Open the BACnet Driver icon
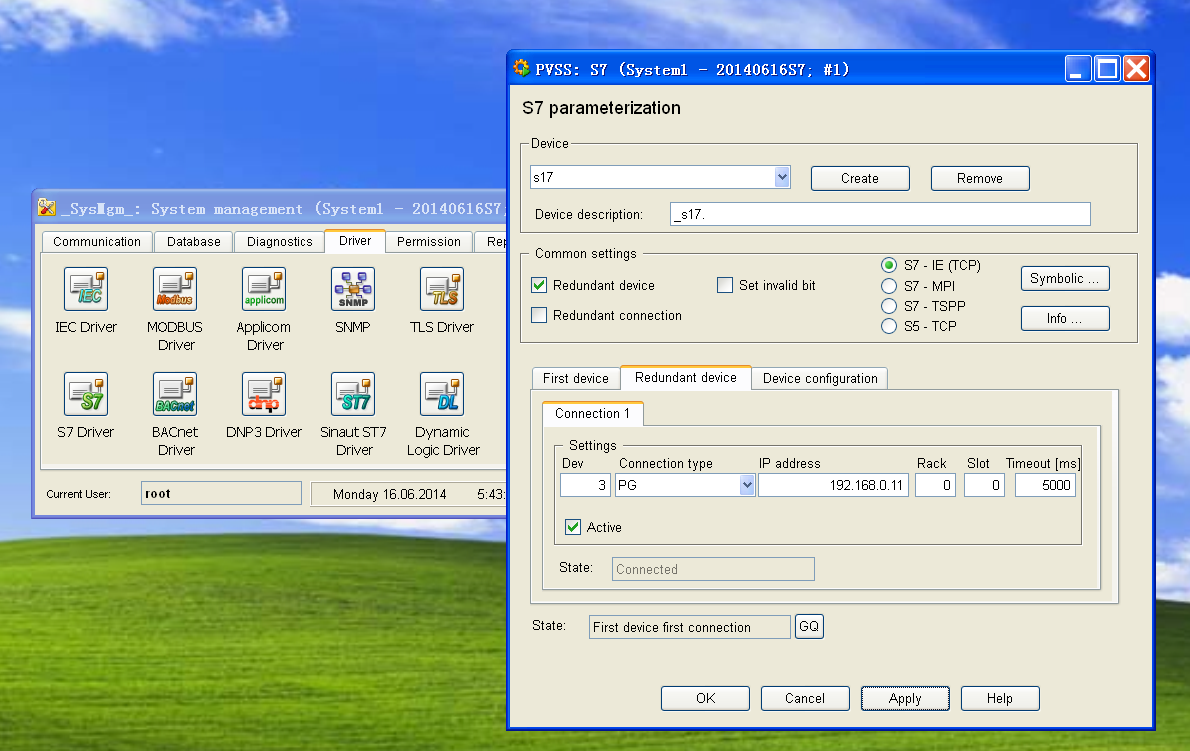This screenshot has width=1190, height=751. (x=175, y=394)
